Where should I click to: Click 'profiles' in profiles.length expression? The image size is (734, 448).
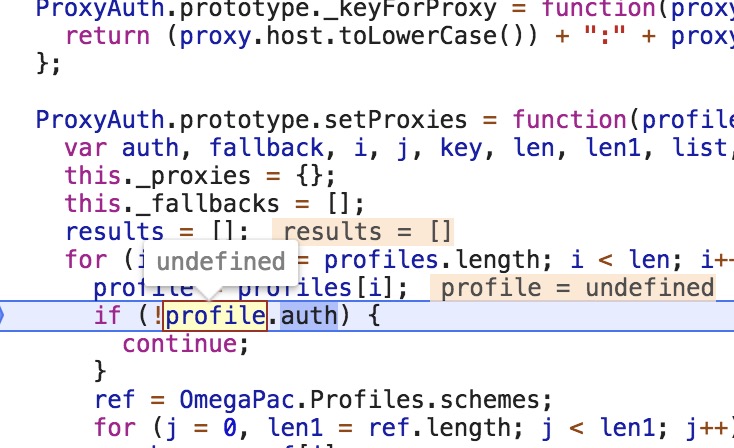pos(382,260)
